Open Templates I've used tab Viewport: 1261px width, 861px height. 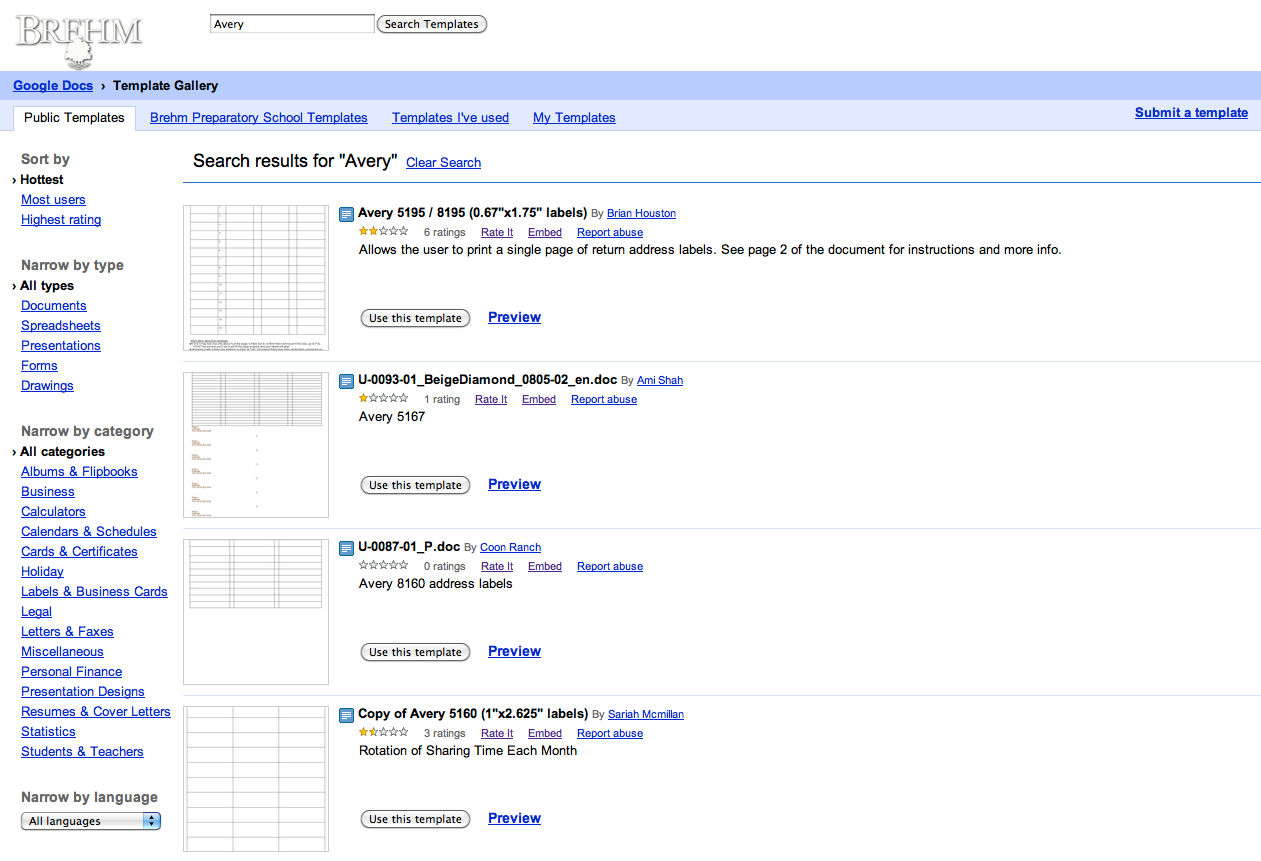point(450,118)
